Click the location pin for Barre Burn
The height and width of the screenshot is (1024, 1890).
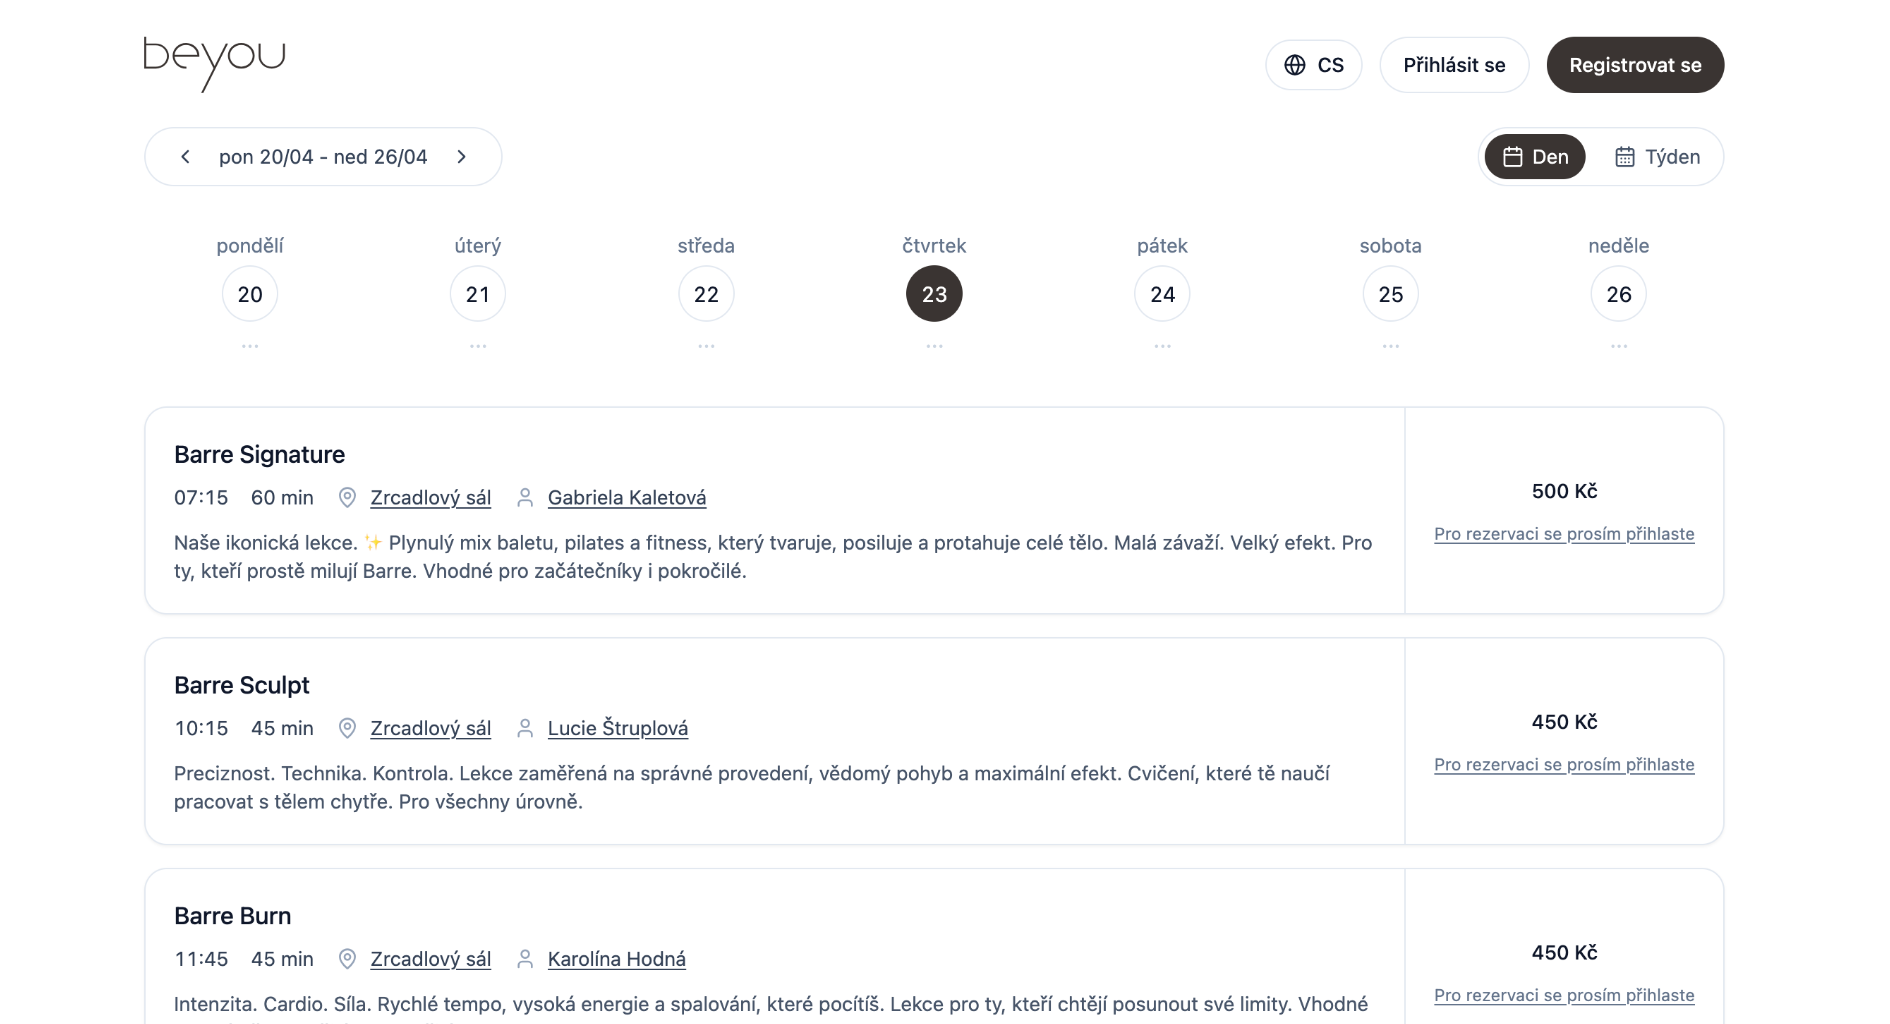click(347, 958)
